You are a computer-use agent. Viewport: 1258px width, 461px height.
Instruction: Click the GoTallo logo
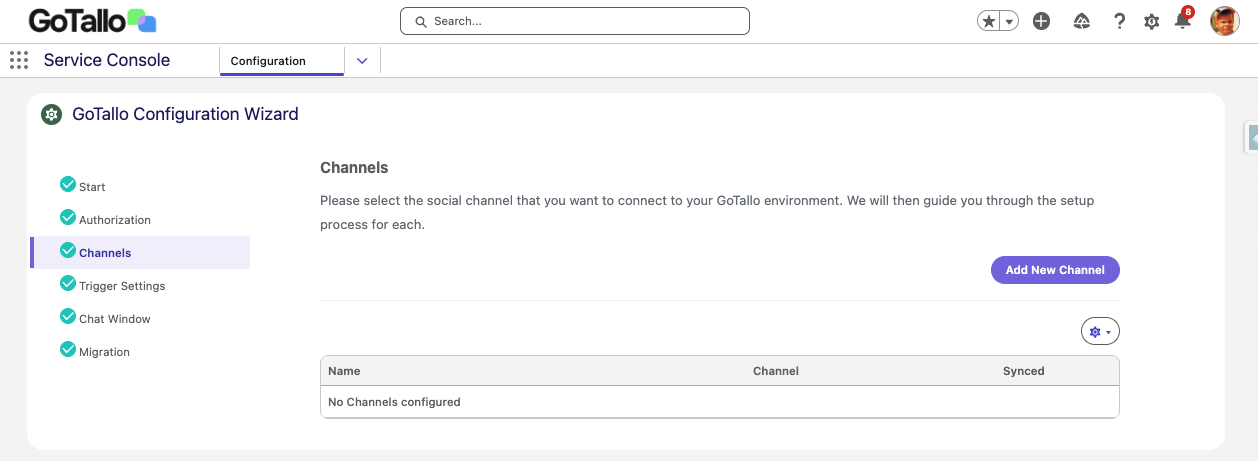(x=92, y=21)
